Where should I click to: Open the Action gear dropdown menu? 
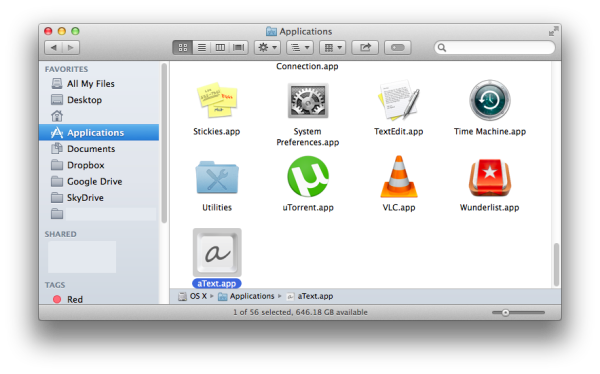(267, 47)
